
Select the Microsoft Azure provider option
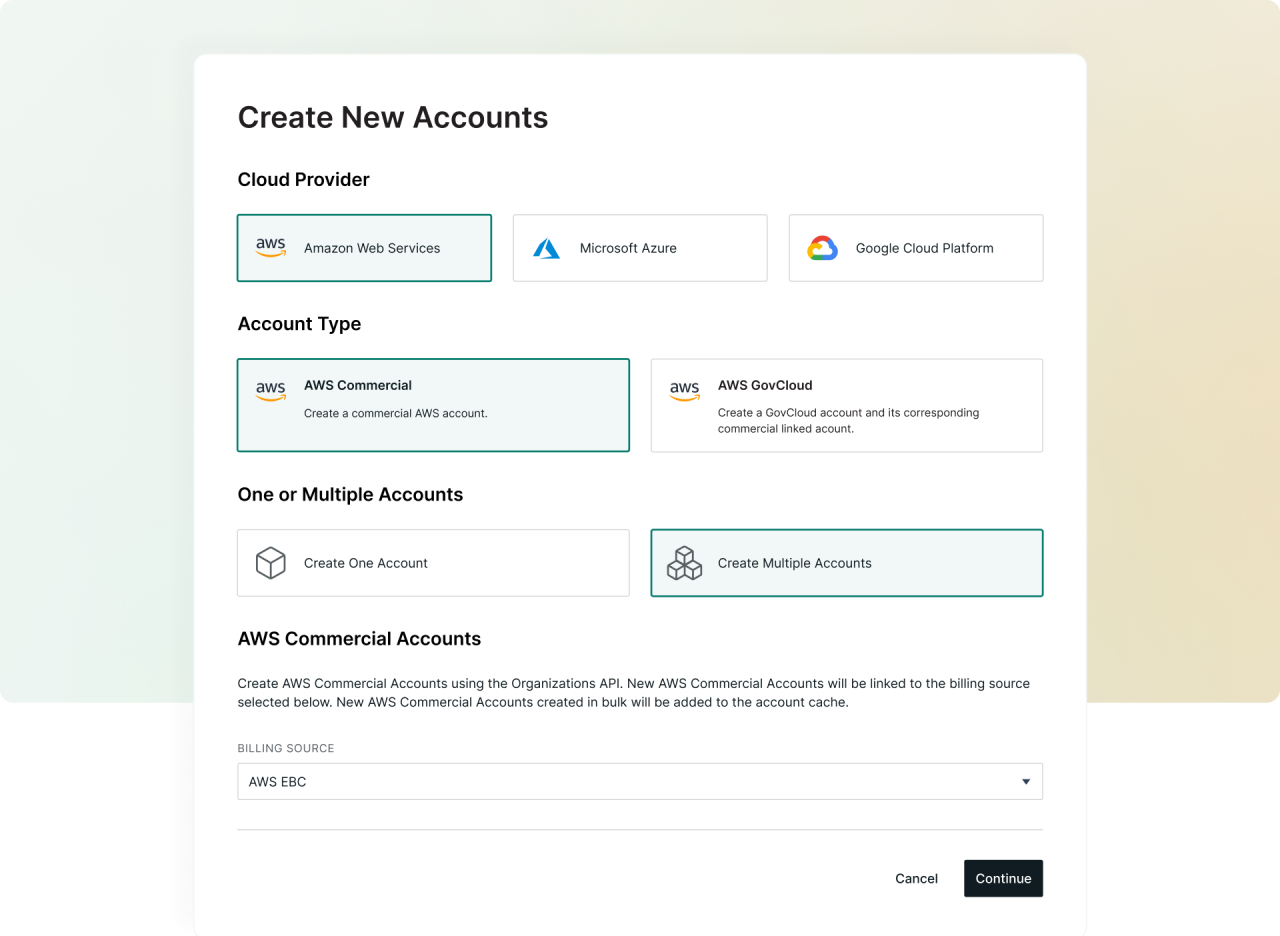tap(640, 247)
